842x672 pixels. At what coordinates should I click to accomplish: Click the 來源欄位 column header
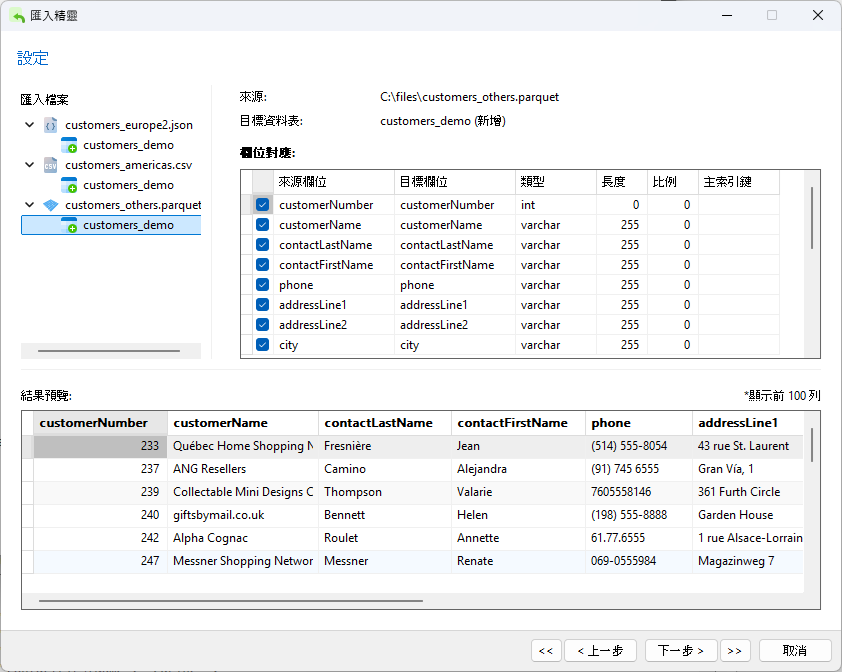[x=334, y=182]
